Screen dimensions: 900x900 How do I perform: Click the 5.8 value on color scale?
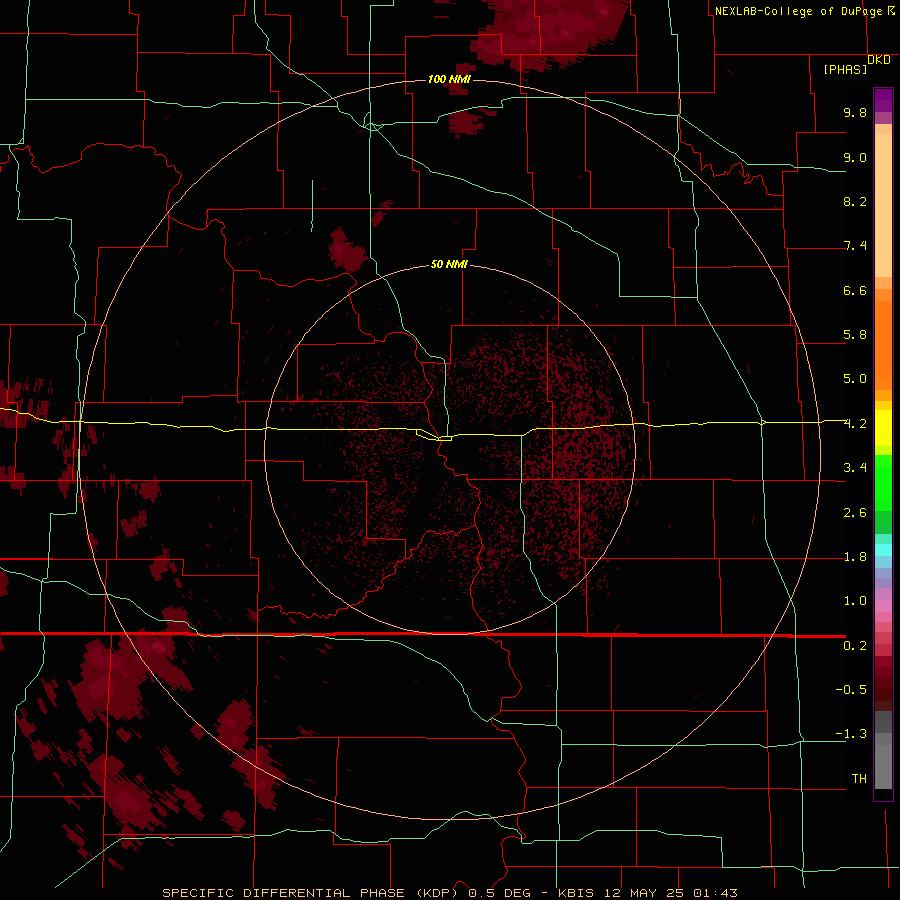point(855,335)
